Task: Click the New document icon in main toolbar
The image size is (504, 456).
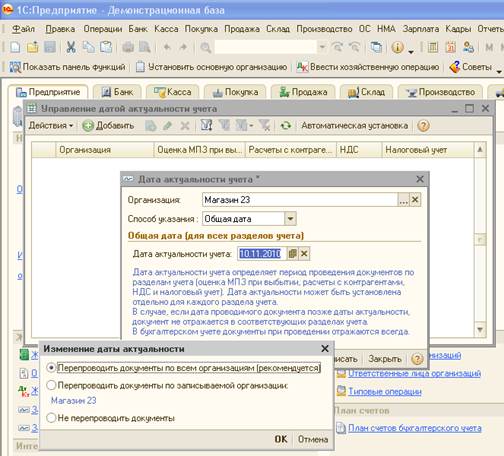Action: tap(15, 47)
